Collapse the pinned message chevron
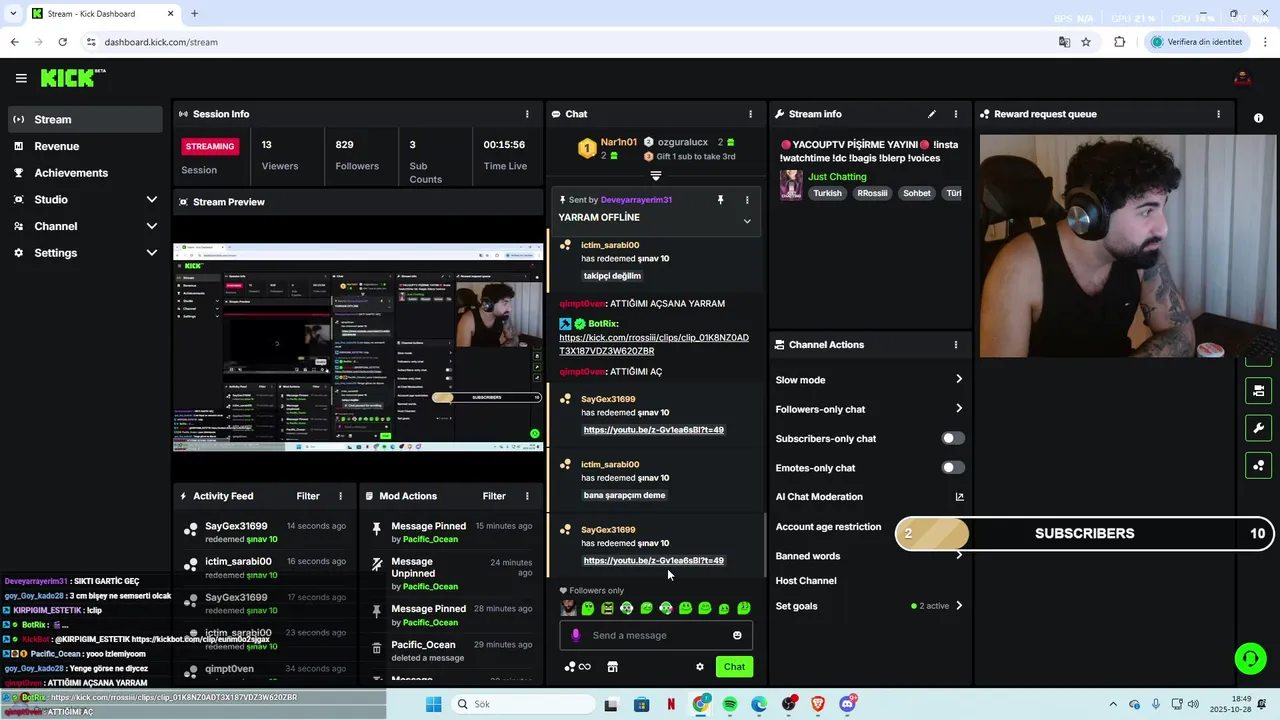Screen dimensions: 1280x720 pos(747,221)
